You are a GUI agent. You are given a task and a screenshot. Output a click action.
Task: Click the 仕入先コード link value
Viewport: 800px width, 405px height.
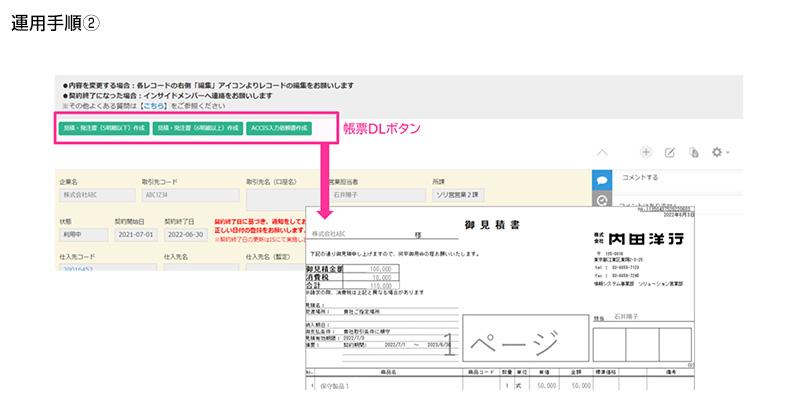click(x=78, y=268)
